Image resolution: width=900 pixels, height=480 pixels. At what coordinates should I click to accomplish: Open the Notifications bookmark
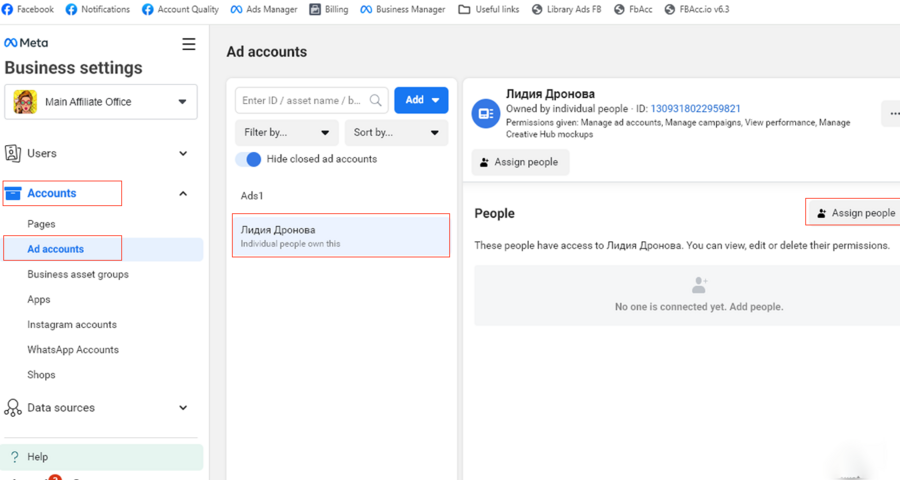(98, 9)
